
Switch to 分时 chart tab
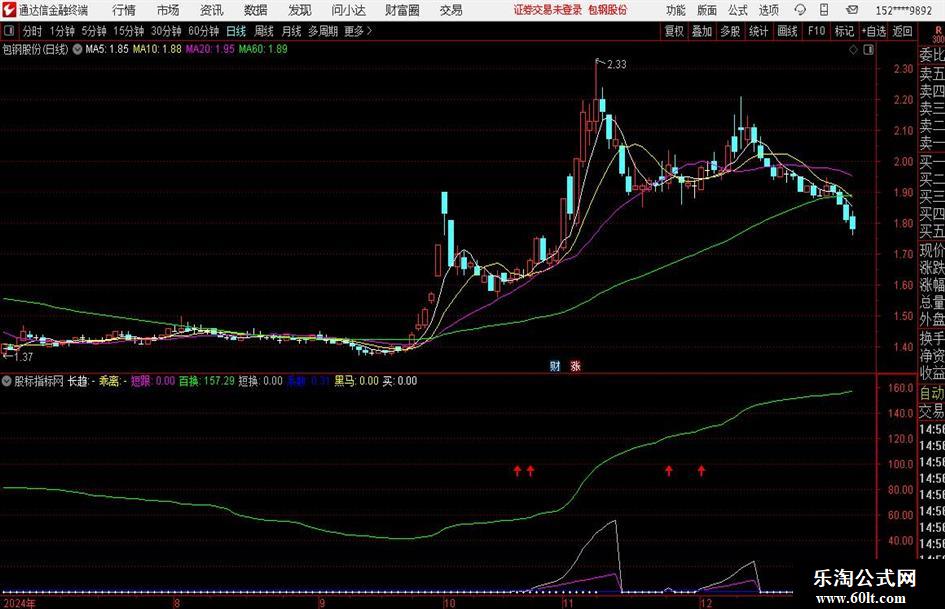32,31
